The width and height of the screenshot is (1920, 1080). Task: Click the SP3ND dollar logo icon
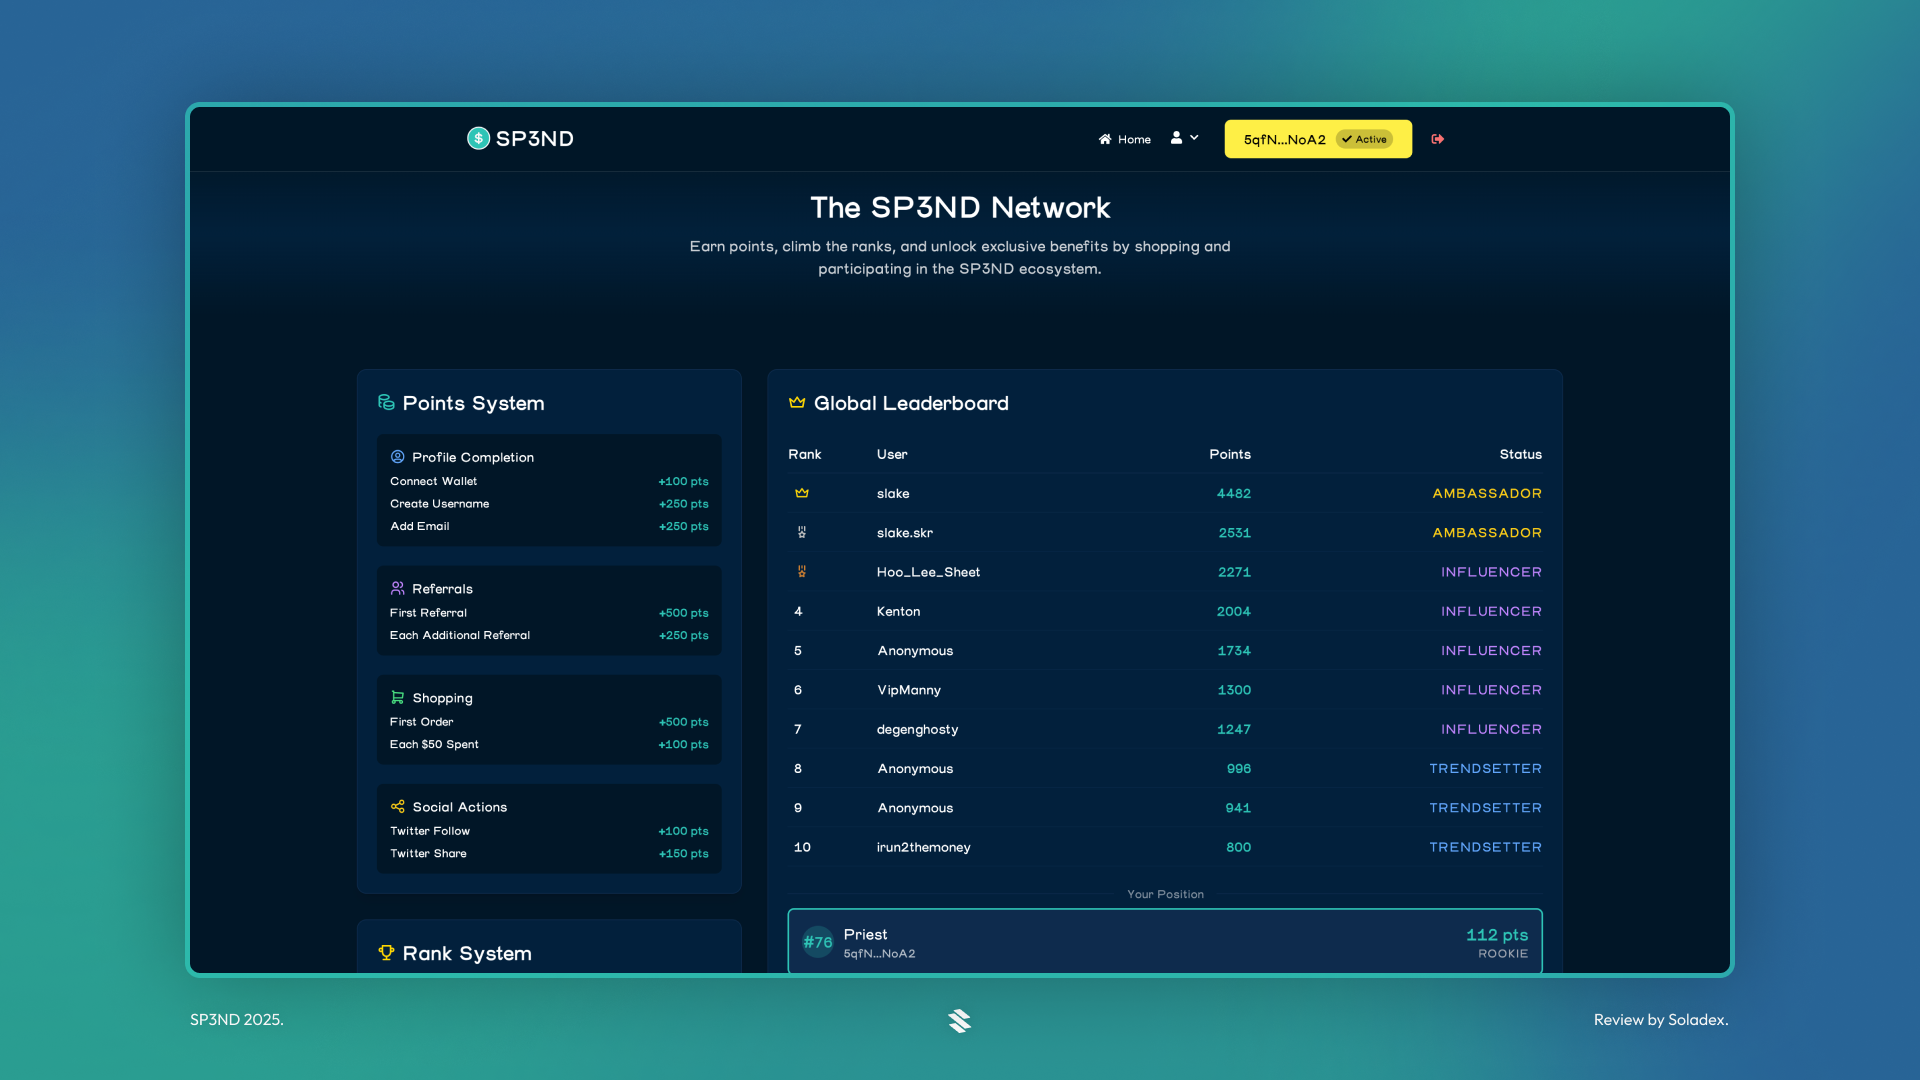coord(478,138)
